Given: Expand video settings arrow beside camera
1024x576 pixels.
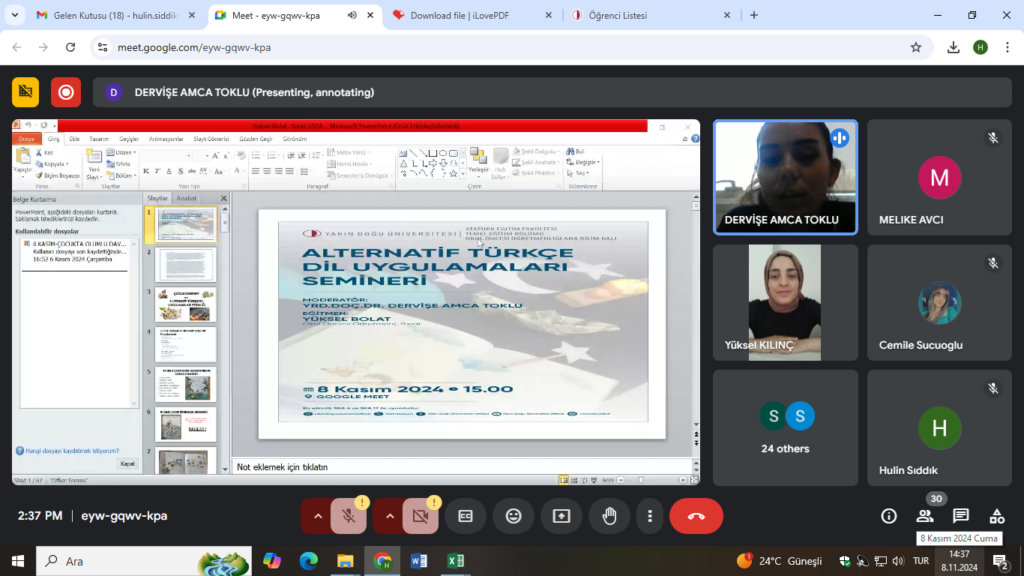Looking at the screenshot, I should click(x=390, y=516).
